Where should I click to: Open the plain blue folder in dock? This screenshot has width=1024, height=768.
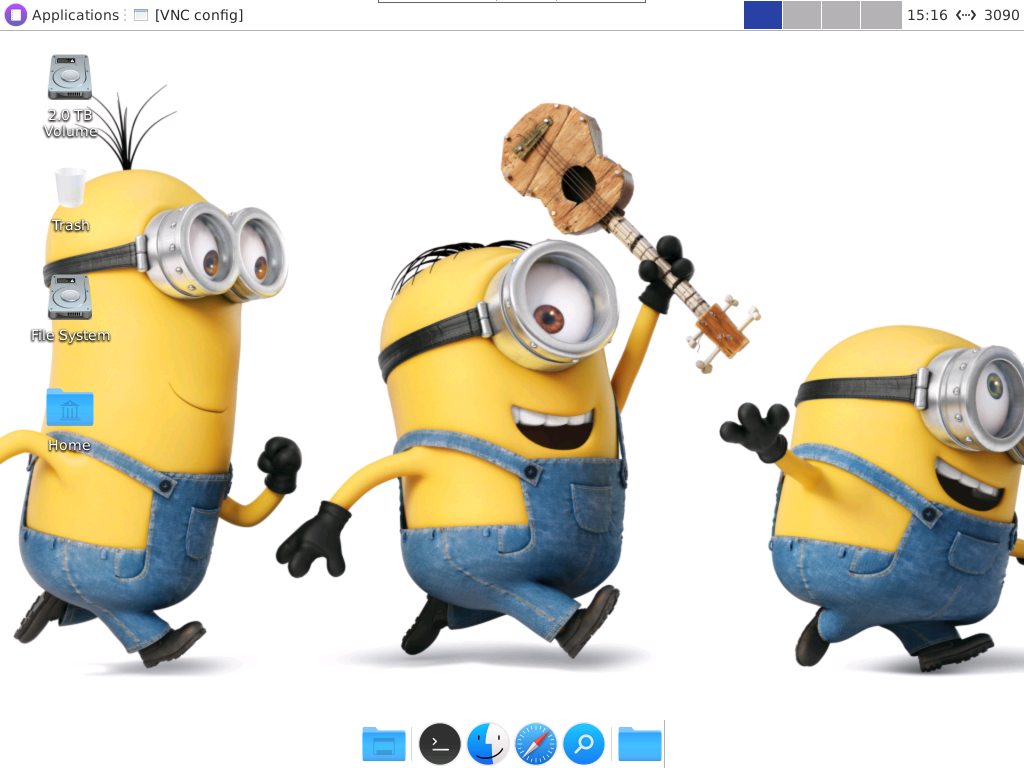640,744
